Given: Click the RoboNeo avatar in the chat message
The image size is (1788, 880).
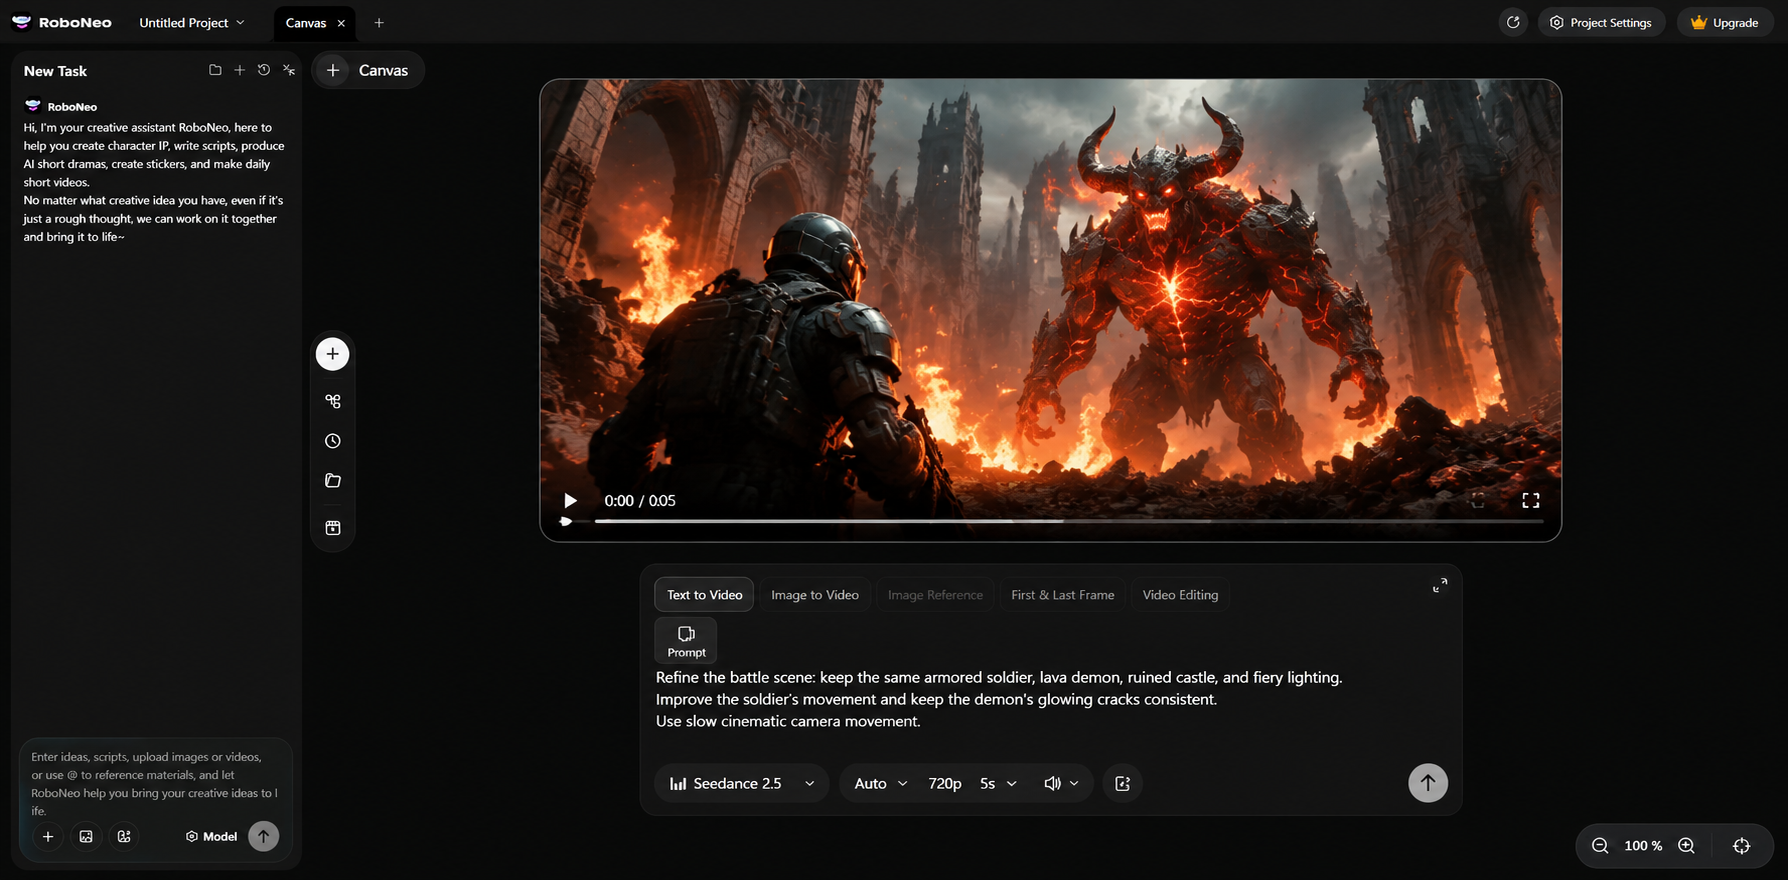Looking at the screenshot, I should click(x=33, y=106).
